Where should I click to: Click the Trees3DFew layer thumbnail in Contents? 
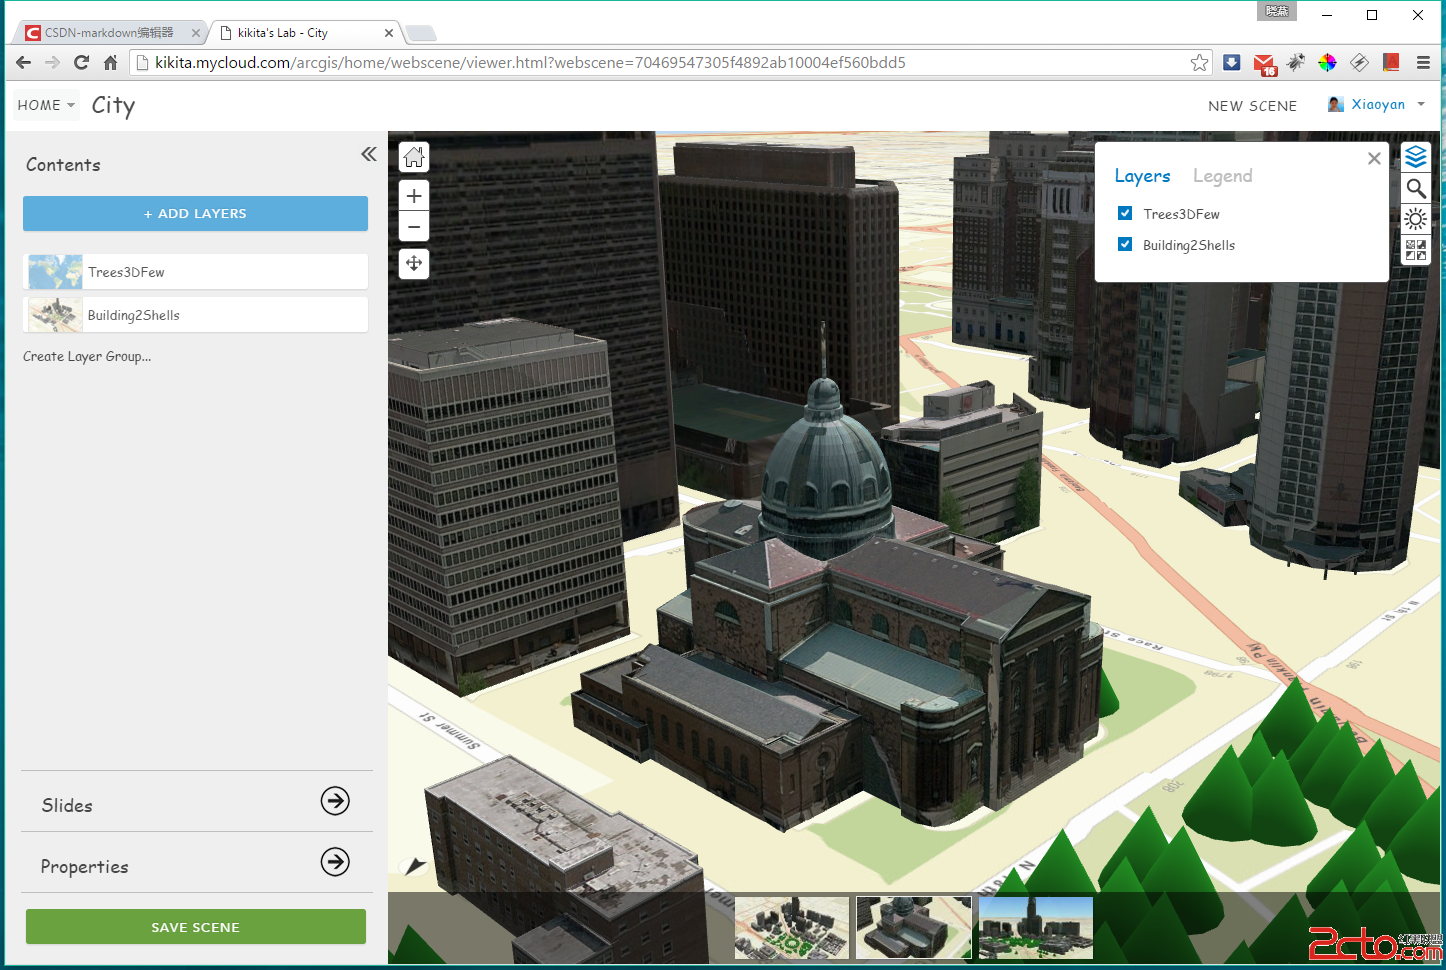click(x=55, y=272)
